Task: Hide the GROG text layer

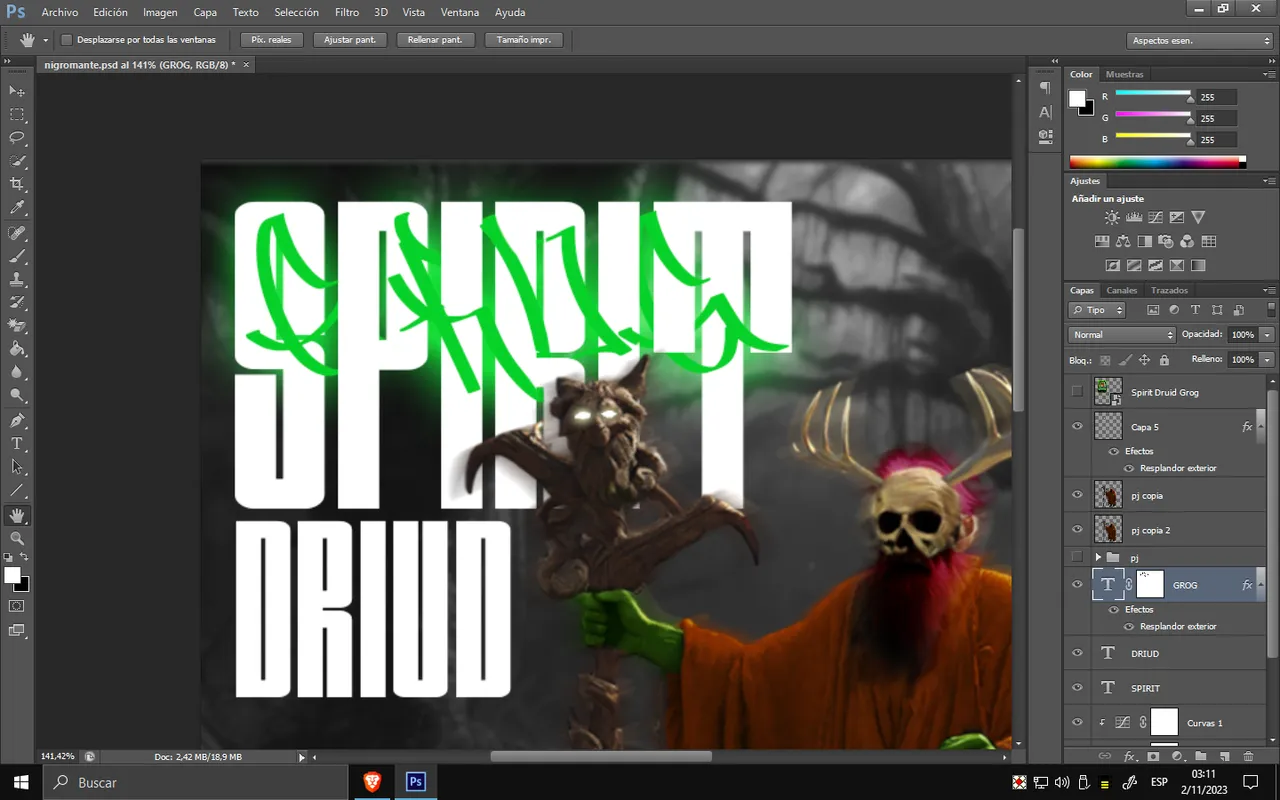Action: (x=1077, y=585)
